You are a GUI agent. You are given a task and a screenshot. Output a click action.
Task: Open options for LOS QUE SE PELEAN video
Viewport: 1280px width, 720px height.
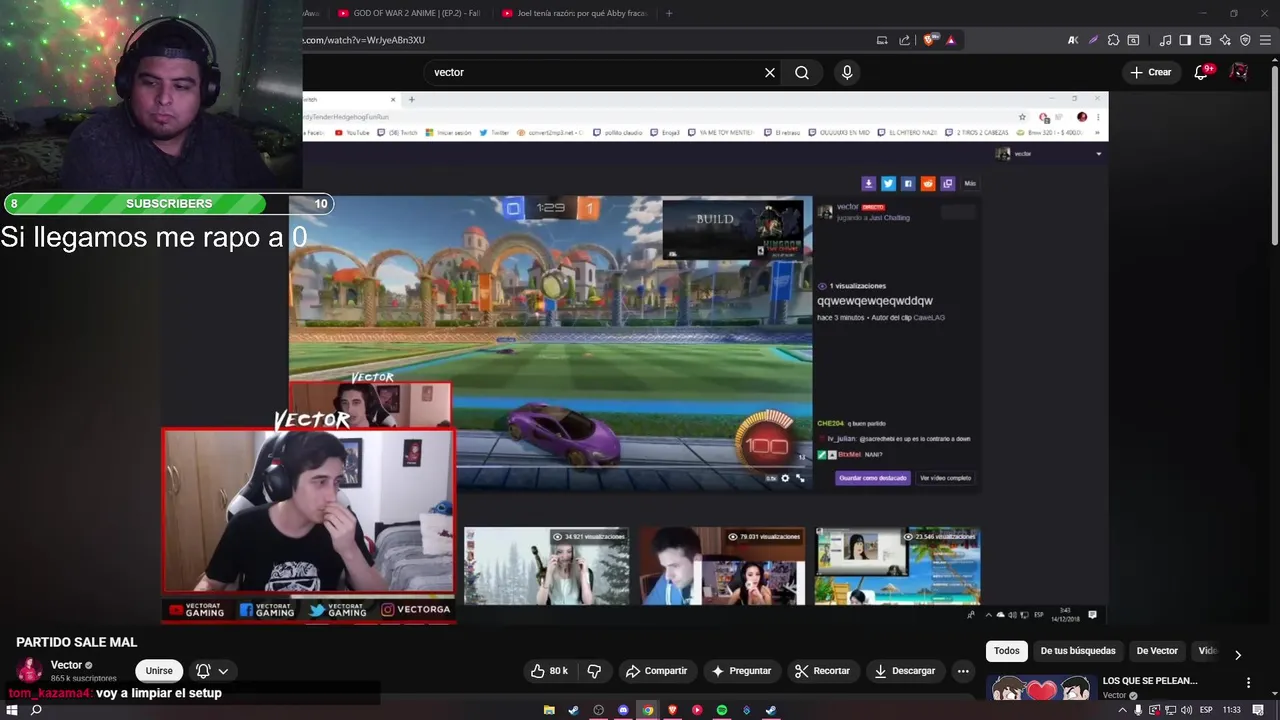point(1248,683)
